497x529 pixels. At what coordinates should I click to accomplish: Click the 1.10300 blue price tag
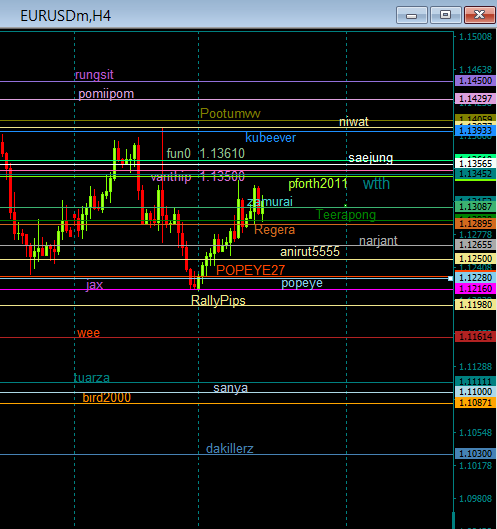(x=475, y=453)
